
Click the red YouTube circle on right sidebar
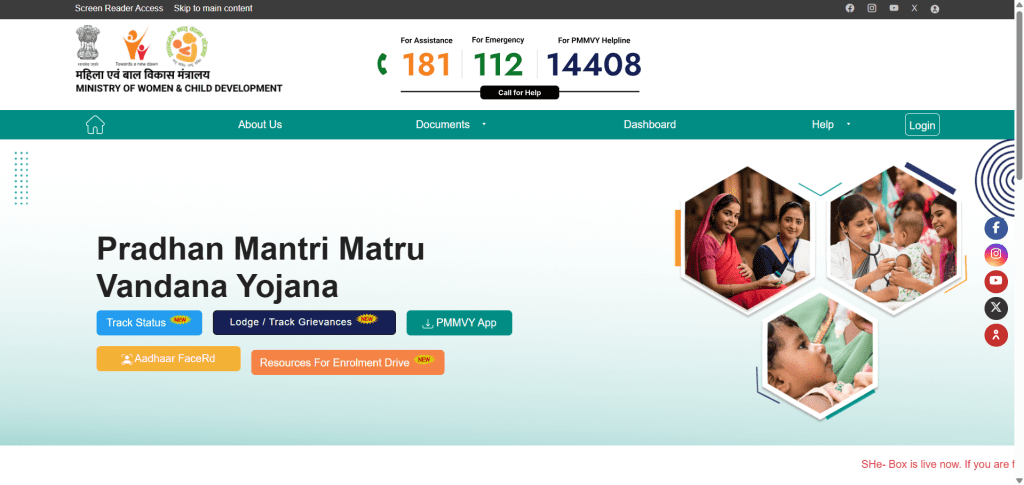coord(996,281)
